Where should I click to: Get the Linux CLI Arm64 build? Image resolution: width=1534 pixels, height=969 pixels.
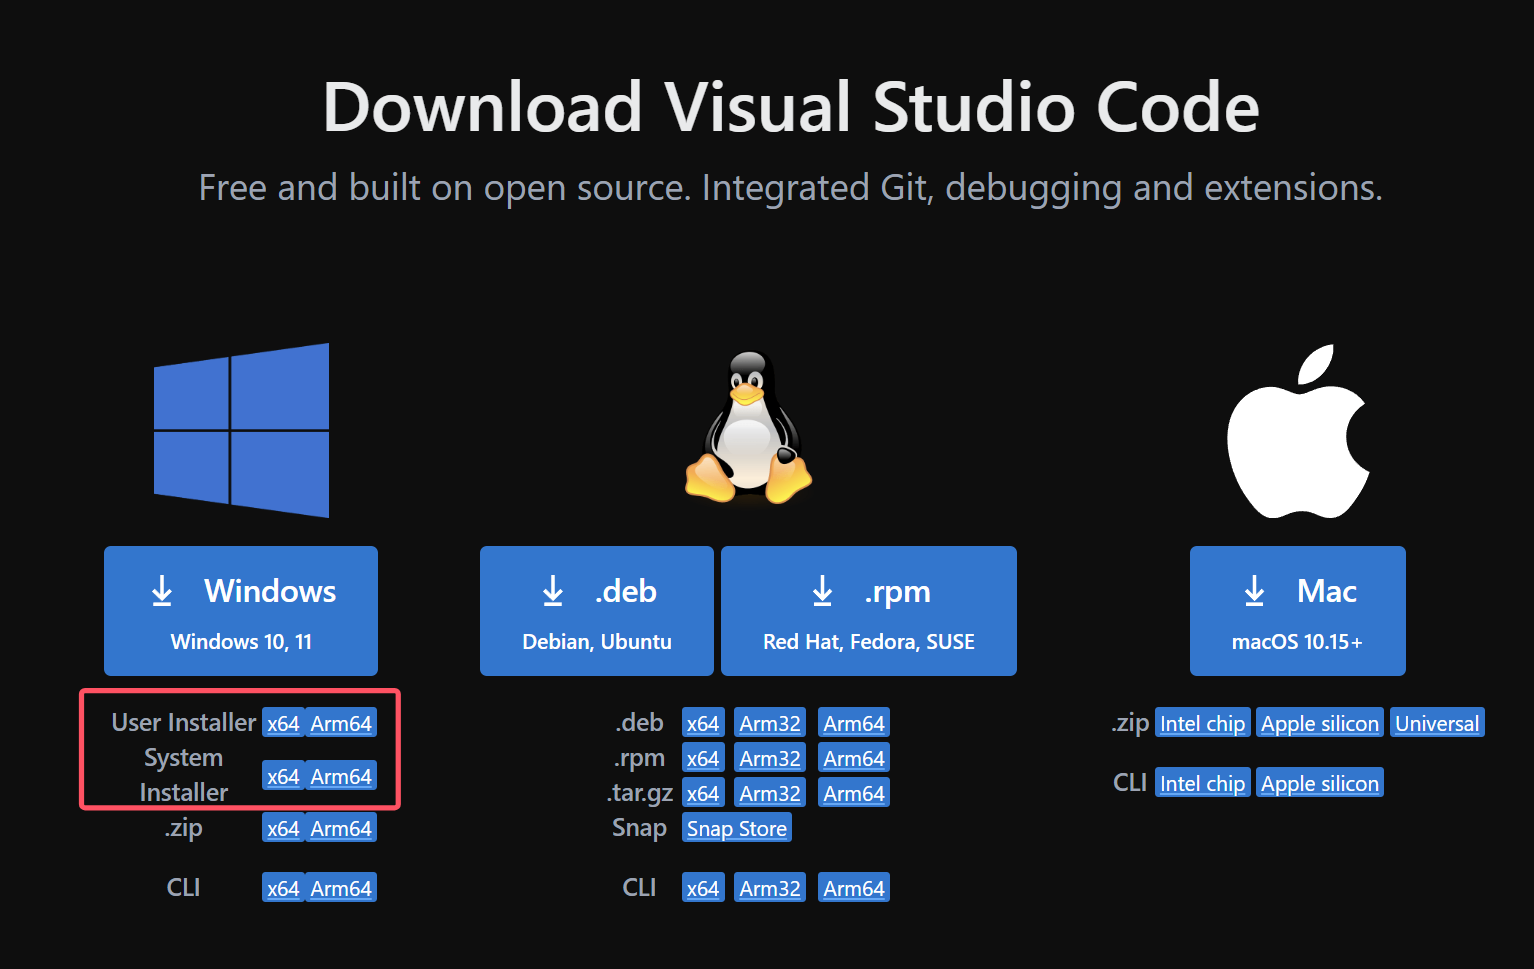[854, 888]
